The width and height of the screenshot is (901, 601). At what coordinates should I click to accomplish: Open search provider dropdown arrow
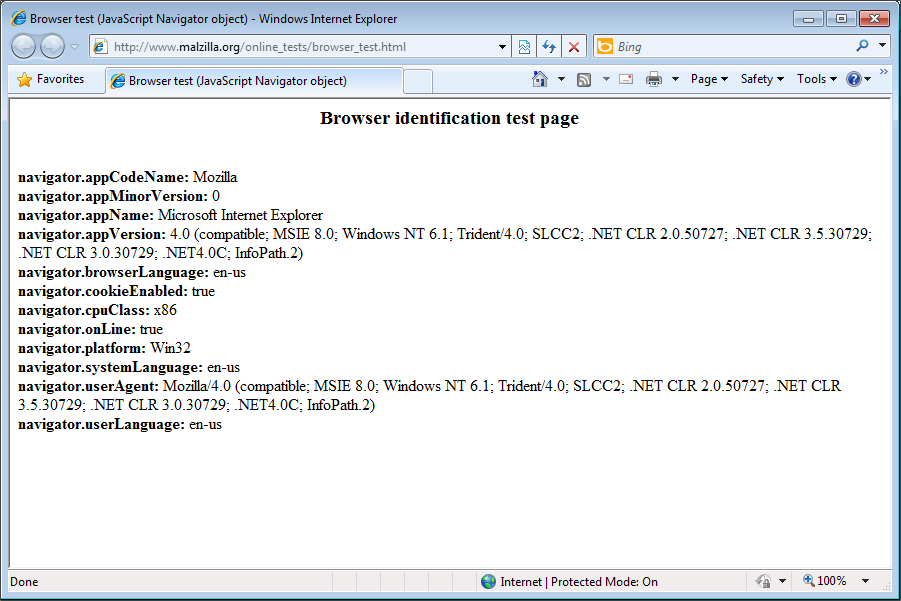coord(883,45)
